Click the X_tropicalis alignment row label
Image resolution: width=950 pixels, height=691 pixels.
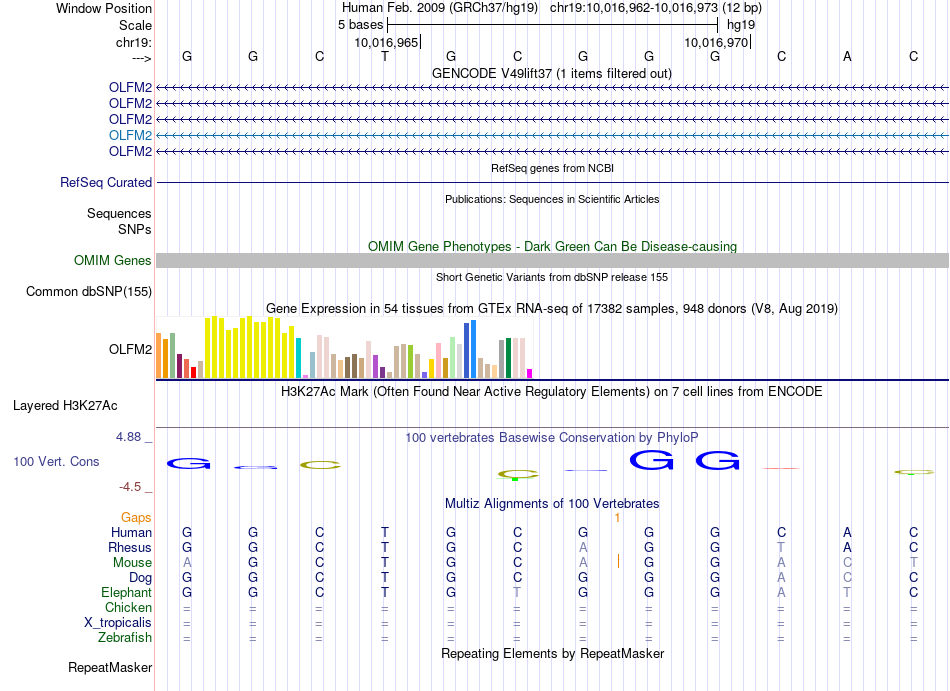click(x=118, y=623)
